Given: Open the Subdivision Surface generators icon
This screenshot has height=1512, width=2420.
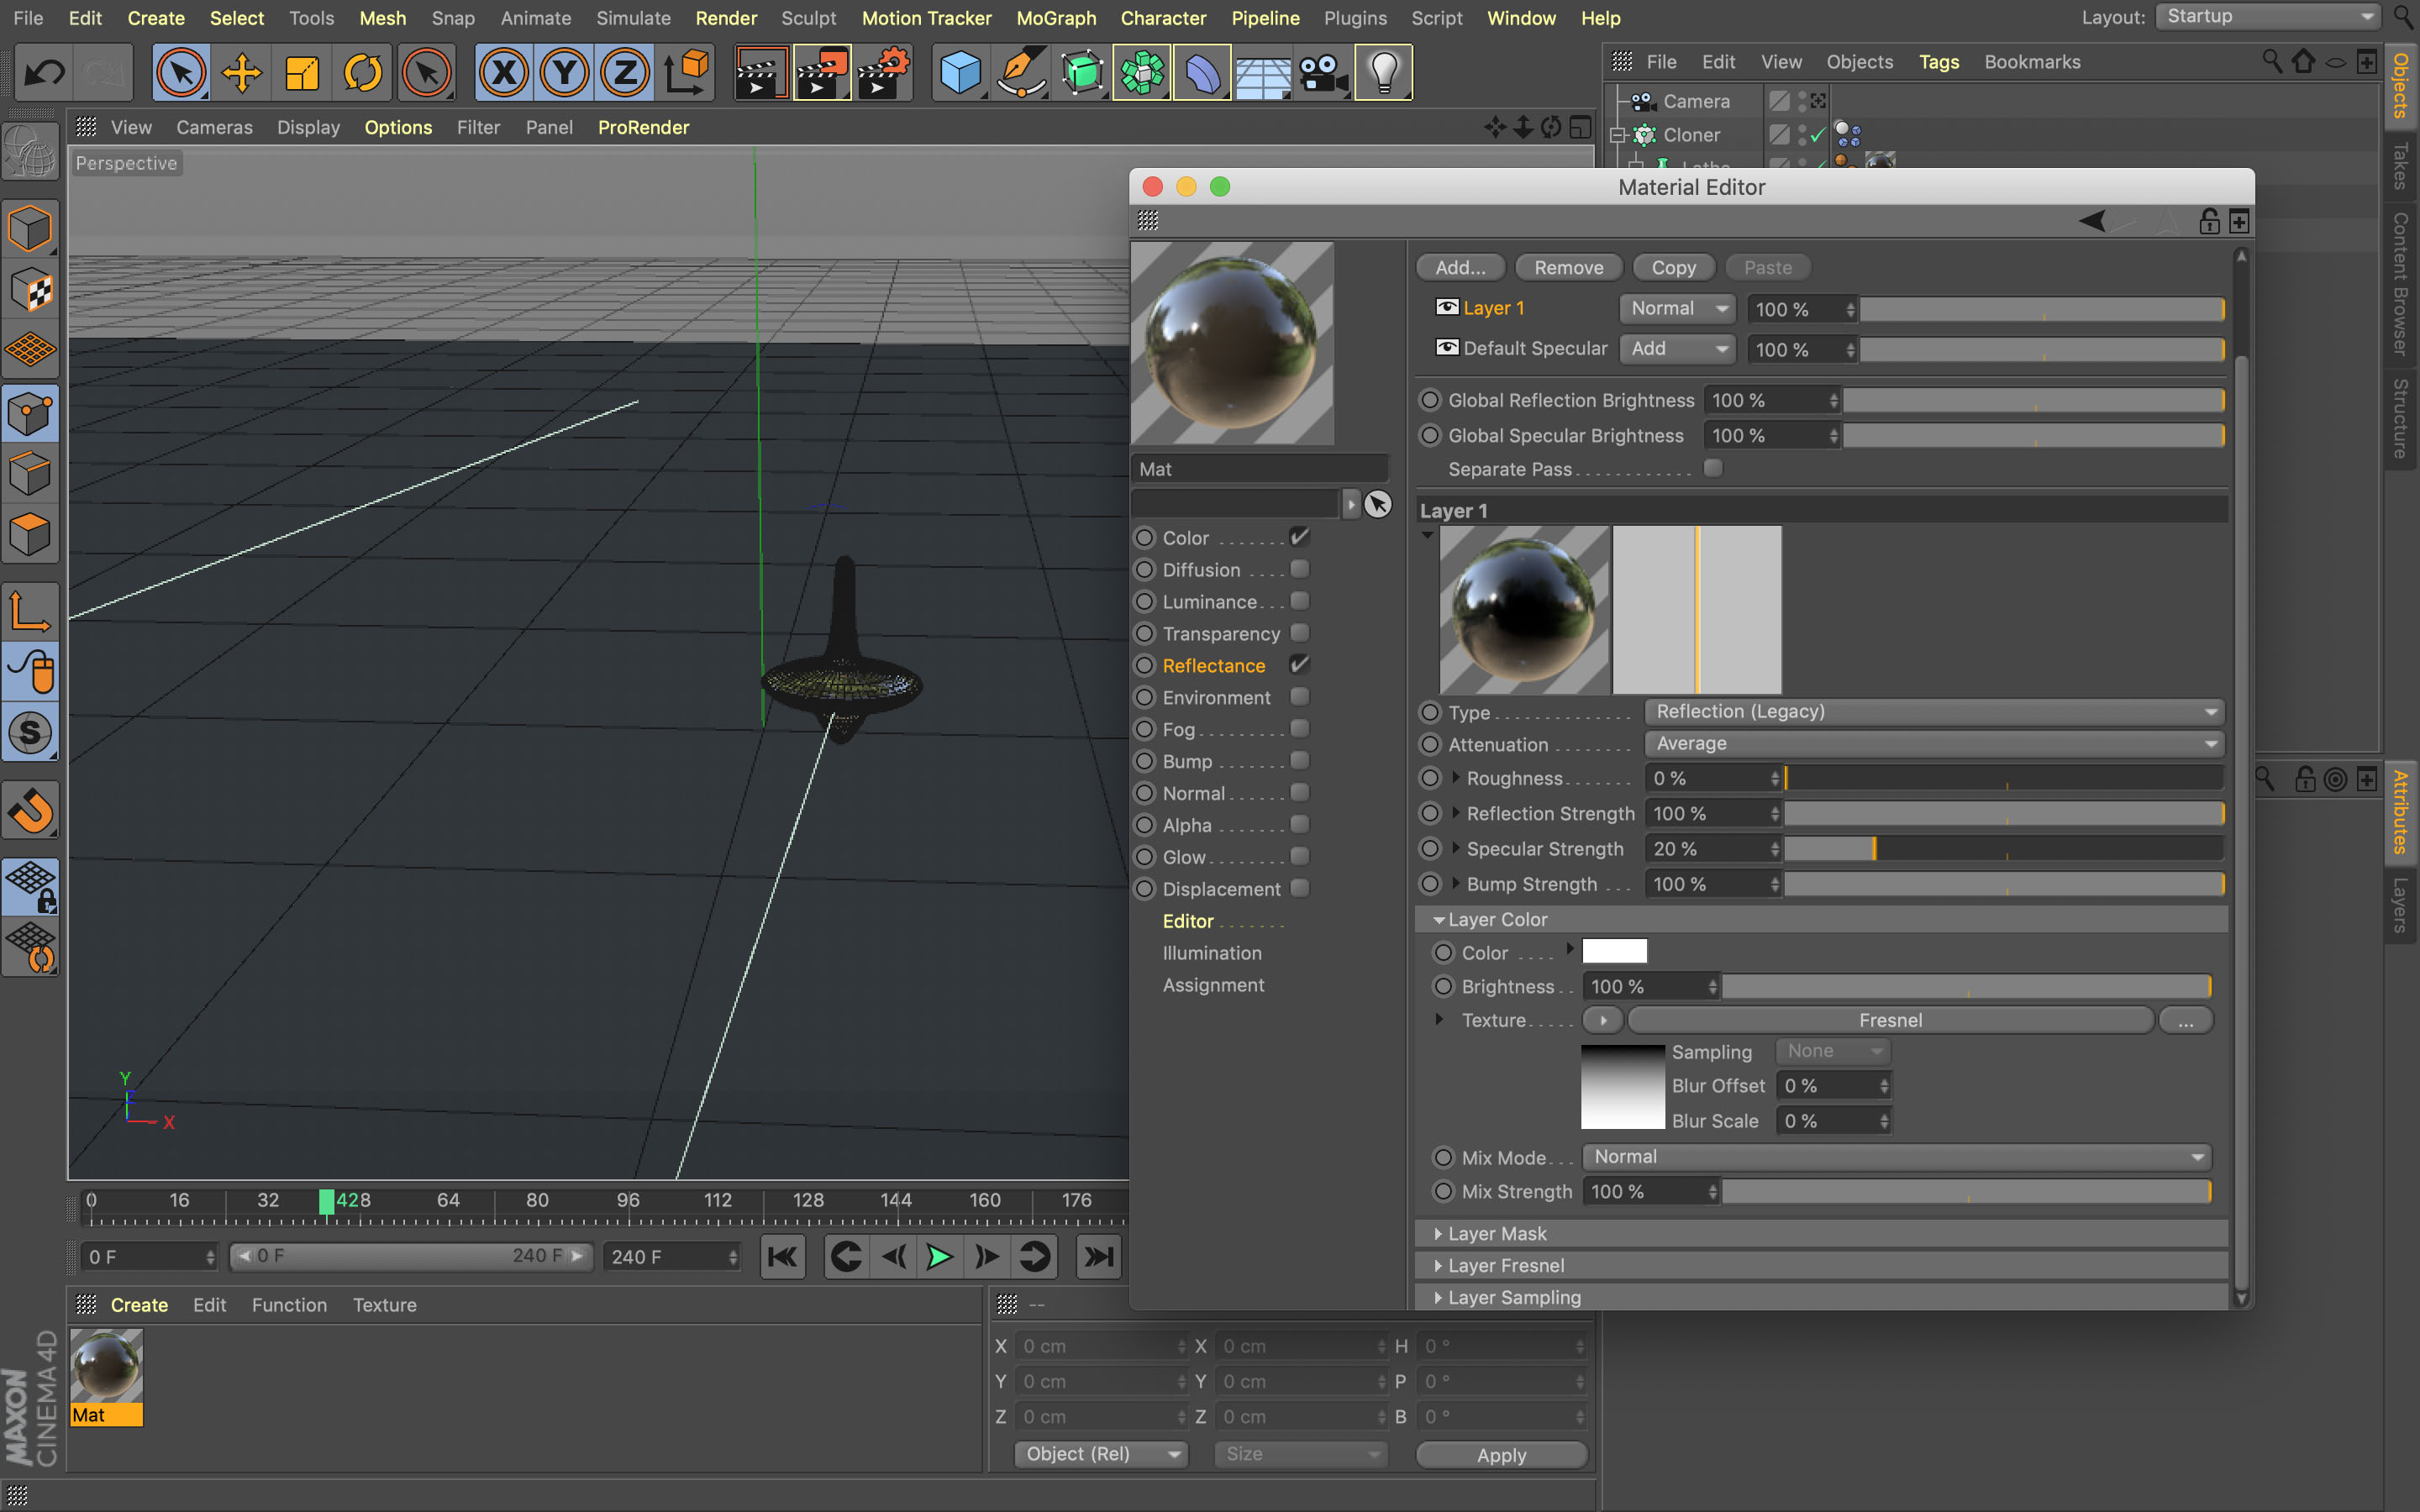Looking at the screenshot, I should (1082, 73).
